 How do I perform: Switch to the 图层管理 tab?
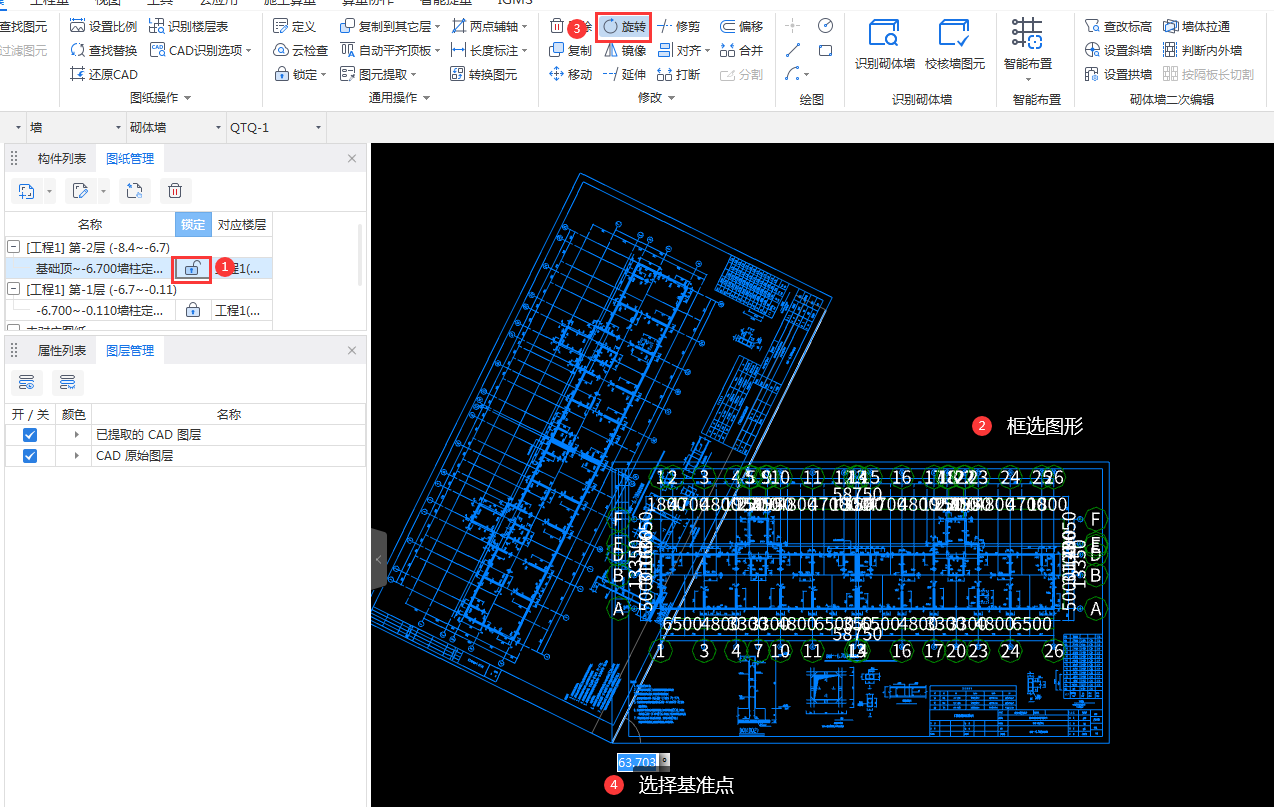tap(130, 350)
